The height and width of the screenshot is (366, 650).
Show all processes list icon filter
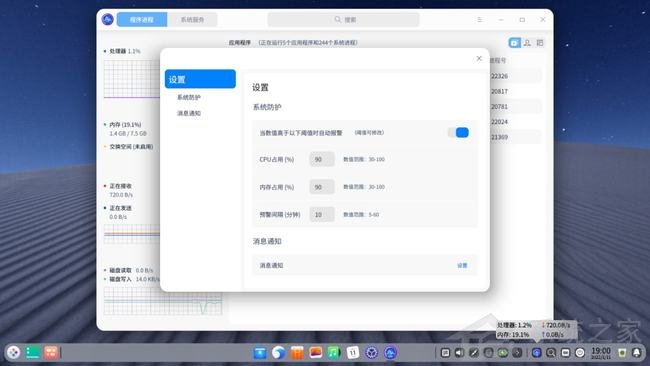coord(540,43)
